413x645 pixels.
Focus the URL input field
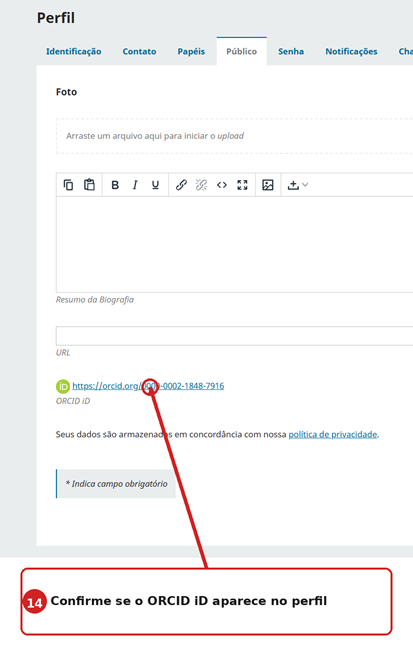[234, 336]
